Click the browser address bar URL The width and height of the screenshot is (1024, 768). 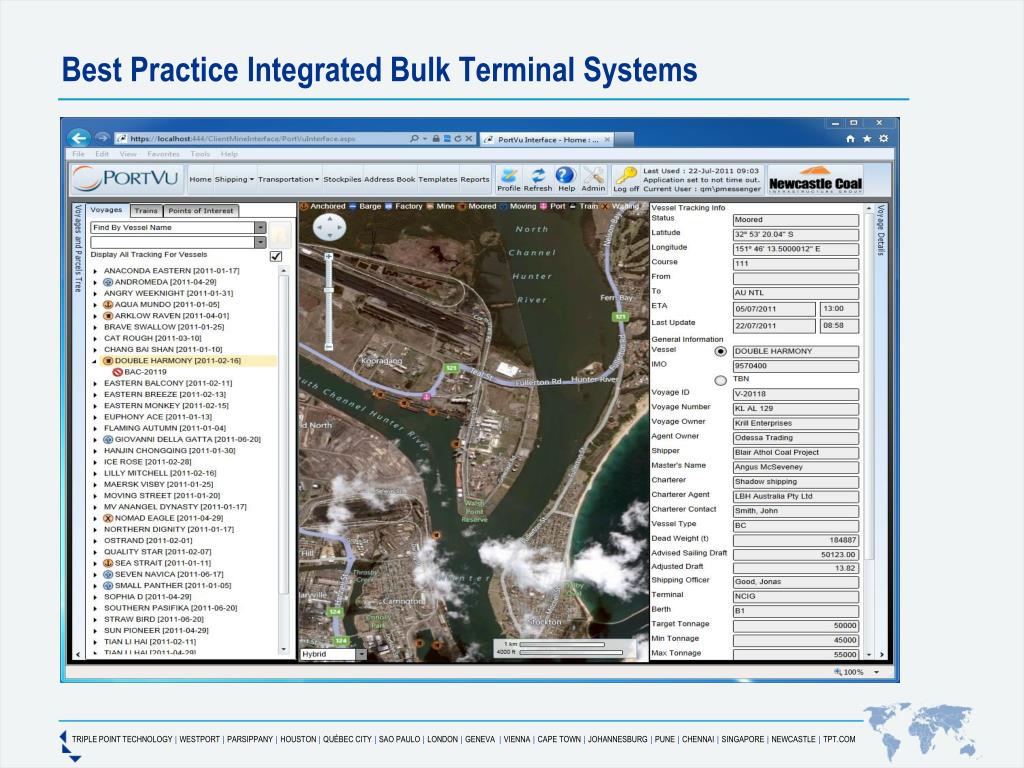tap(242, 138)
